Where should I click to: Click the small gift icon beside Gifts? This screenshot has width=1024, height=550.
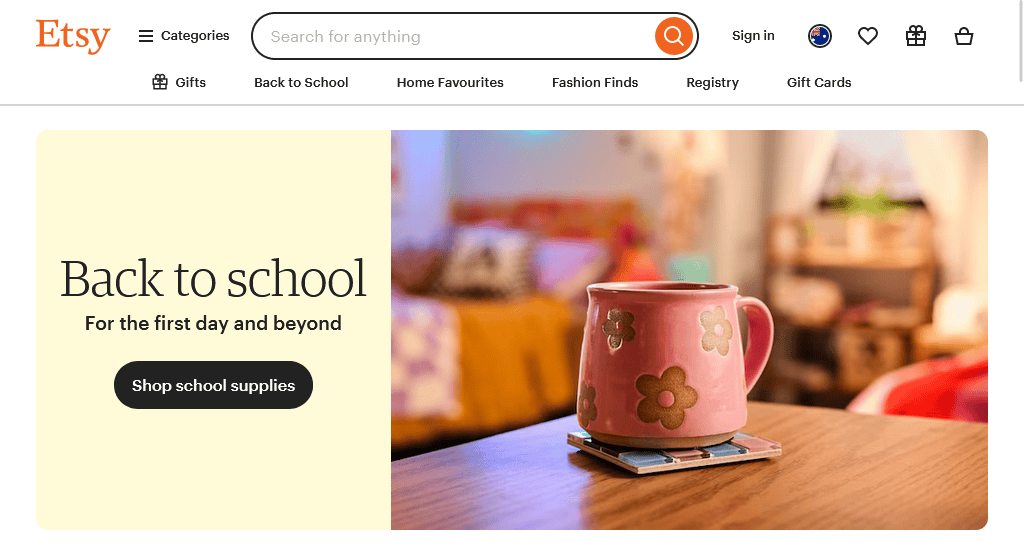pyautogui.click(x=160, y=82)
